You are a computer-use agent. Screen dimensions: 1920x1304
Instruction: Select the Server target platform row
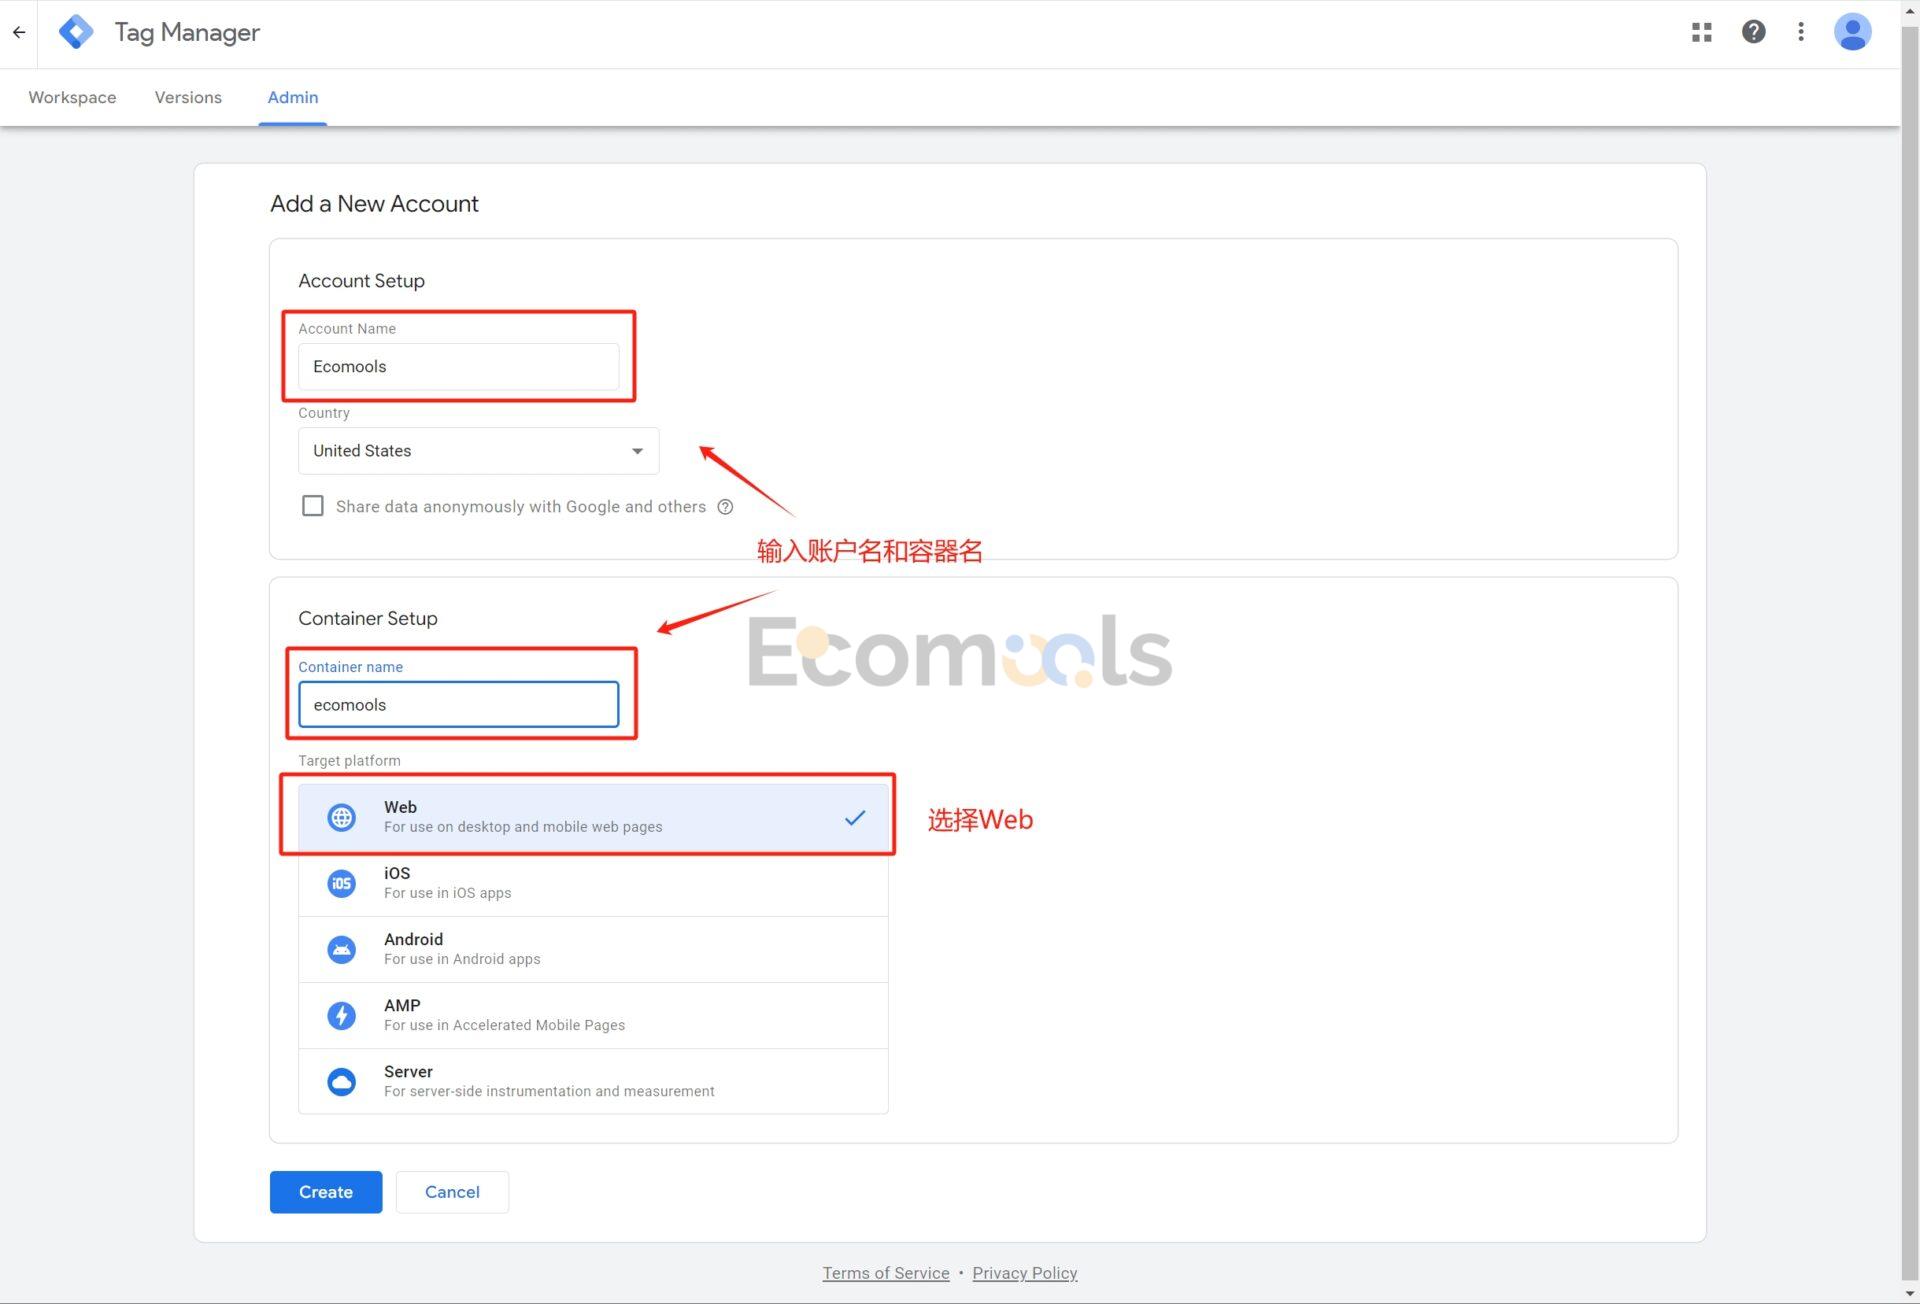click(x=593, y=1081)
